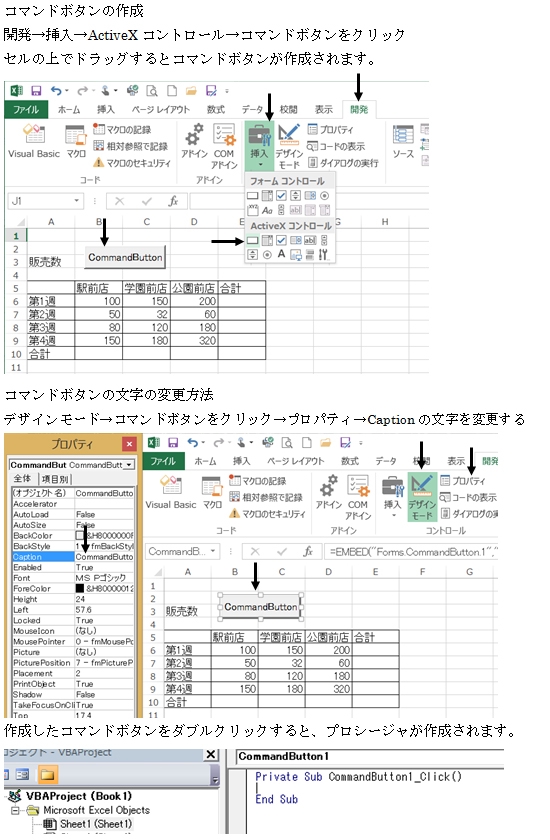Click the View Object icon in VBAProject pane
550x840 pixels.
click(22, 775)
